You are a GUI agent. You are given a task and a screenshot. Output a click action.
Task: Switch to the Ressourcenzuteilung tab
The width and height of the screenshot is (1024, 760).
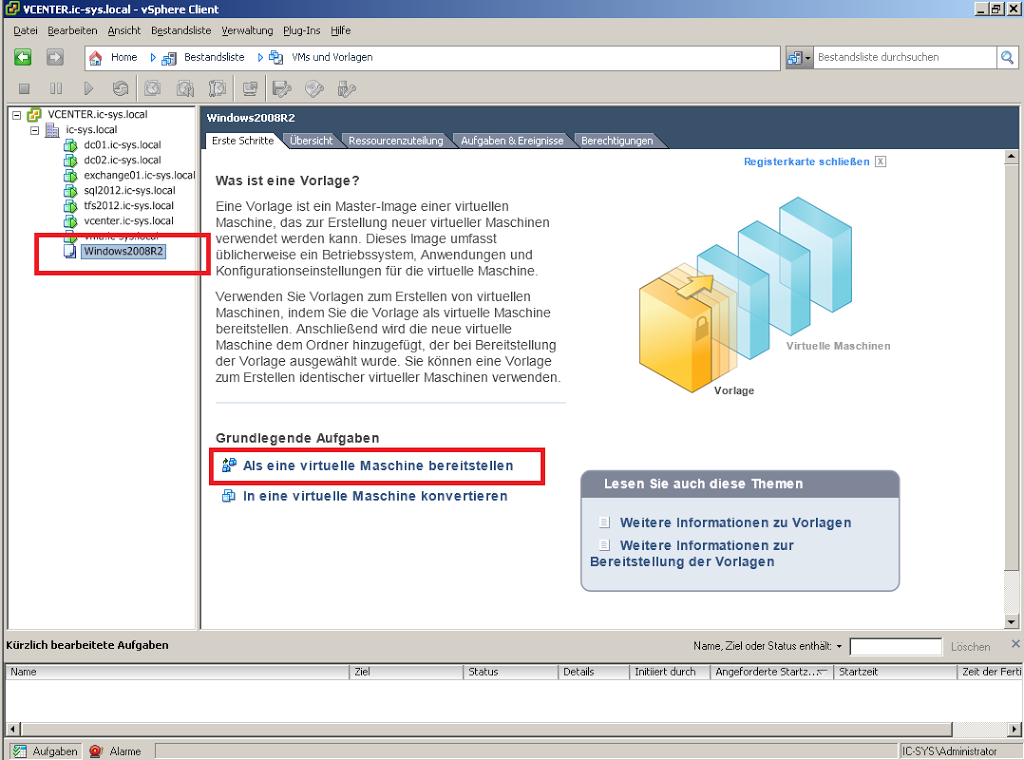(x=395, y=141)
